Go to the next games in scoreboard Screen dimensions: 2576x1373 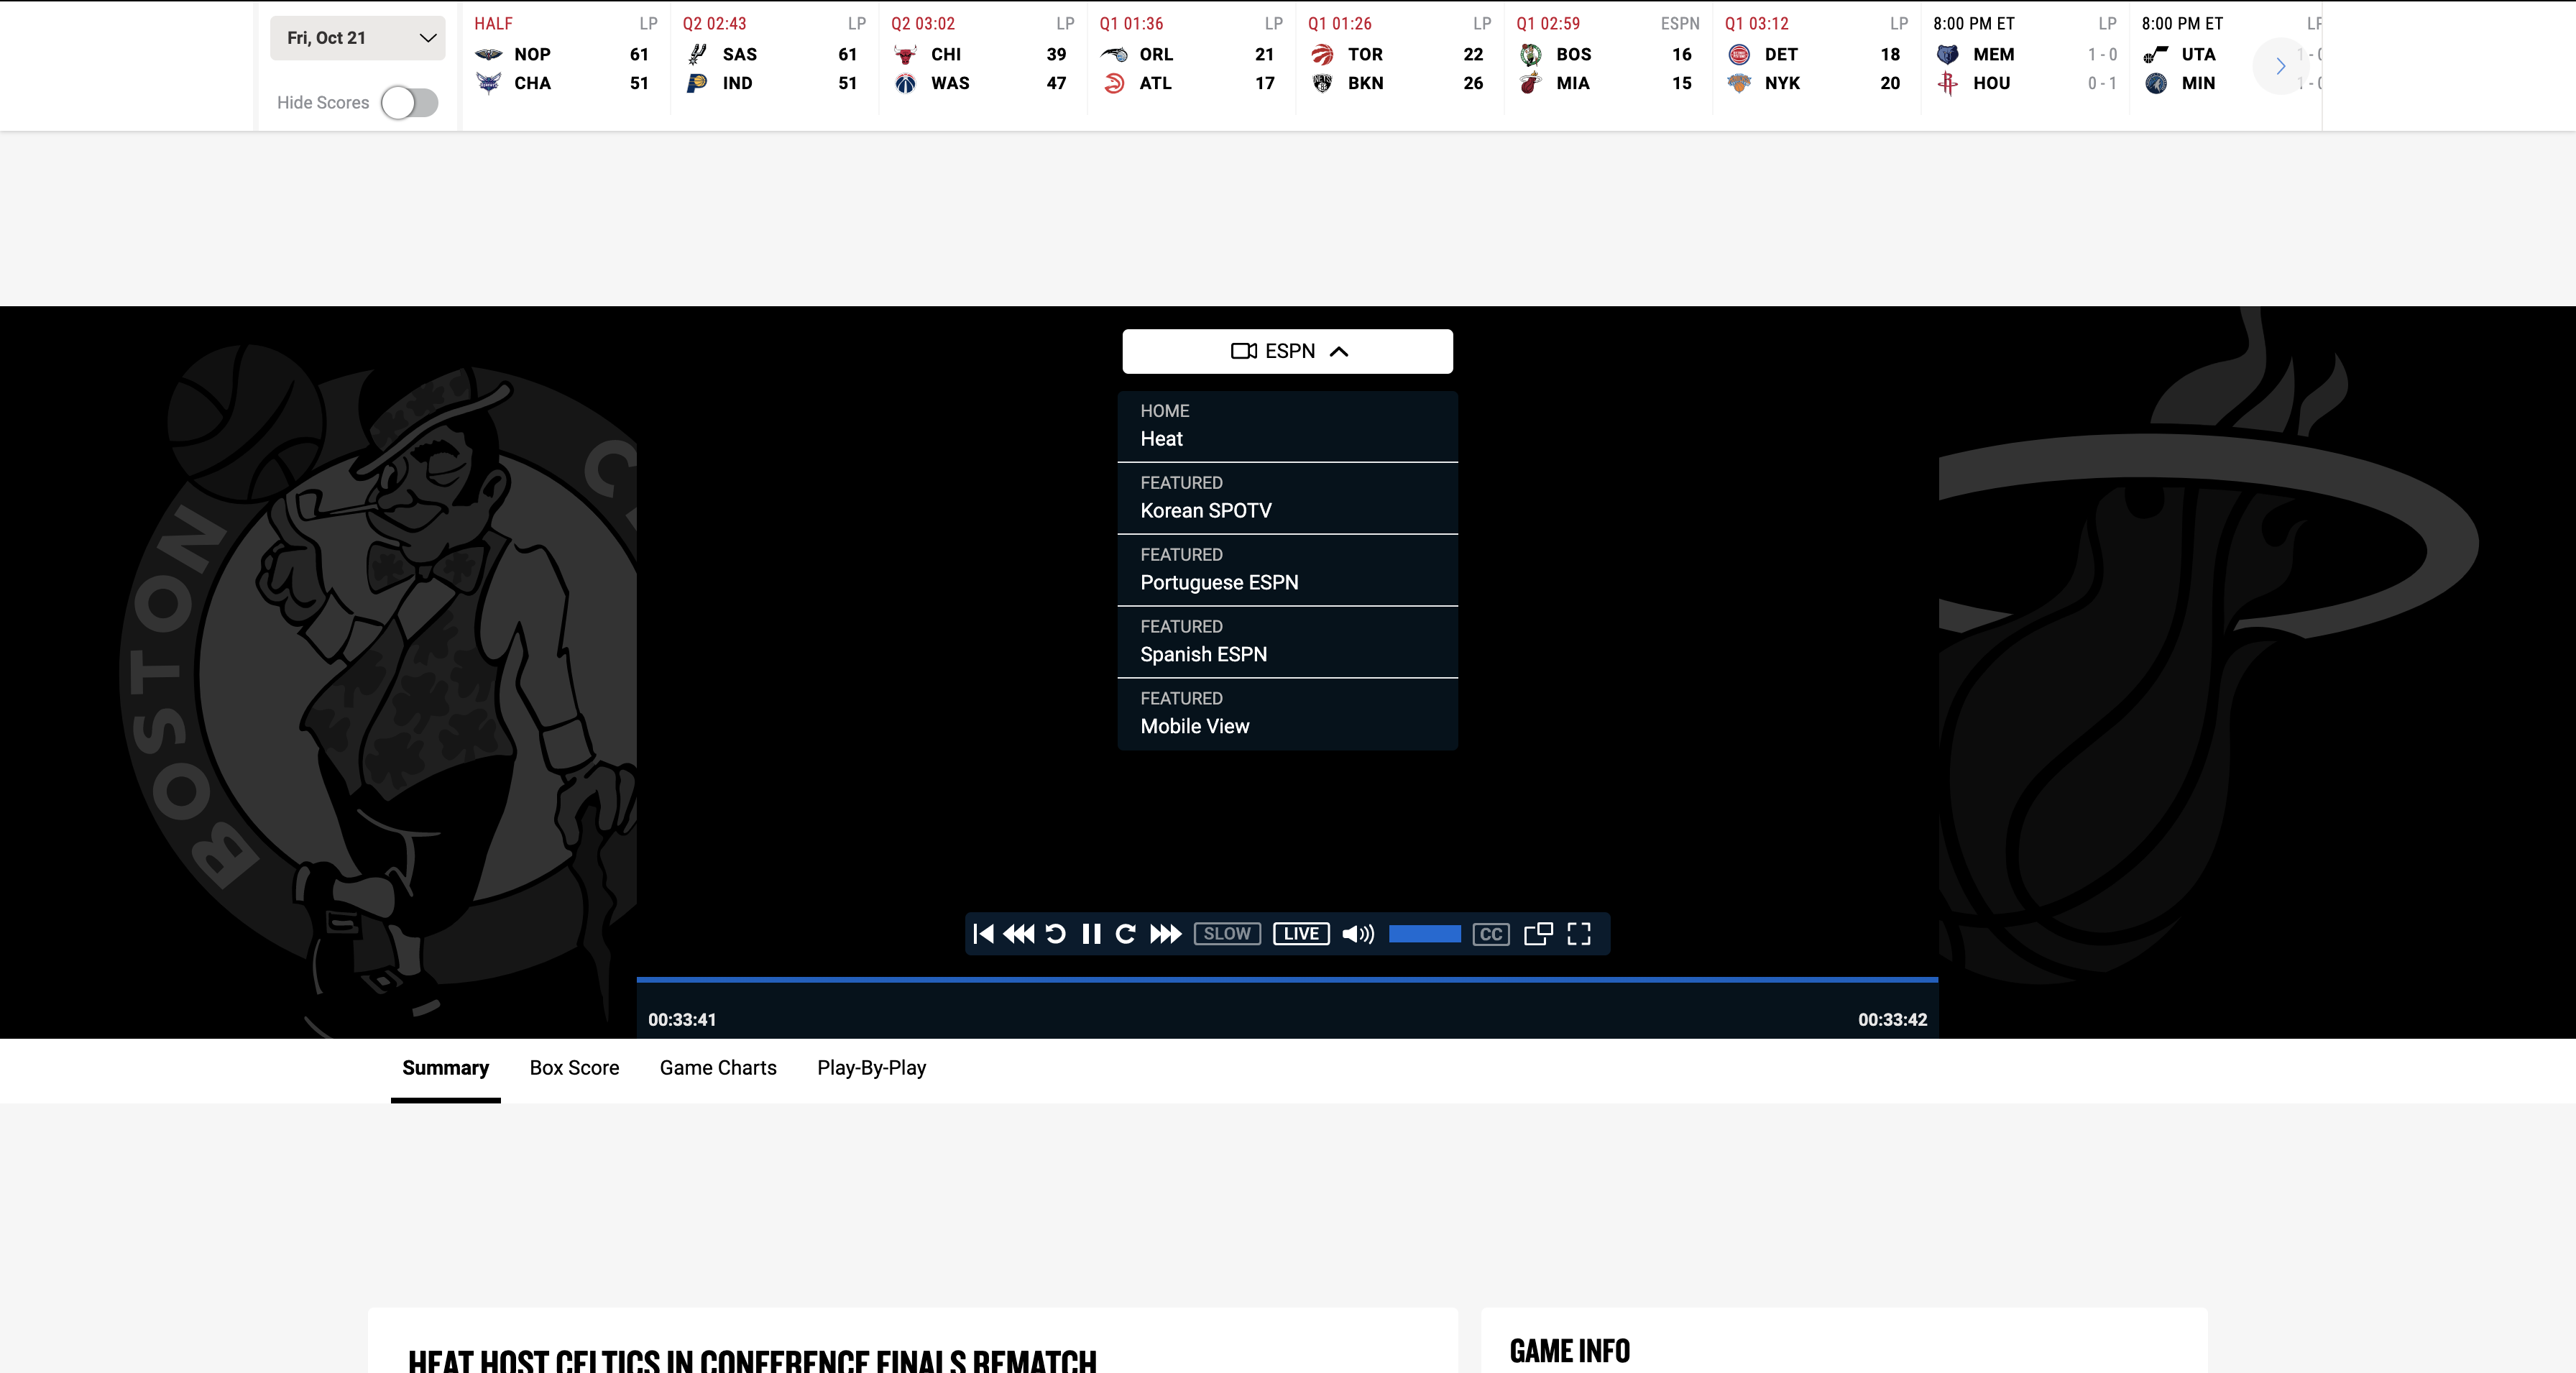pos(2280,66)
